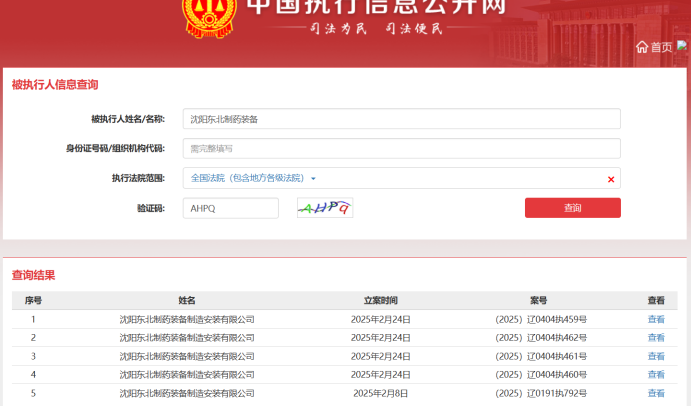Focus the 验证码 captcha input field
This screenshot has width=692, height=407.
231,208
